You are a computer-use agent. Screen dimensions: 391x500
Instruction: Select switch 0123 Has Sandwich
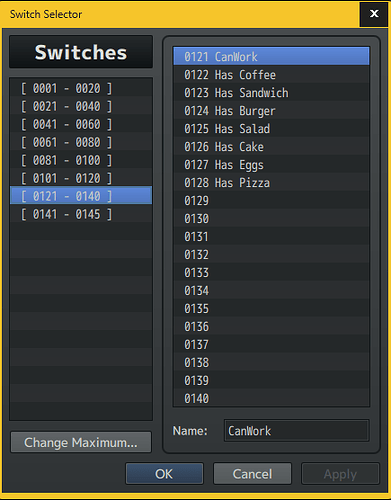(271, 93)
